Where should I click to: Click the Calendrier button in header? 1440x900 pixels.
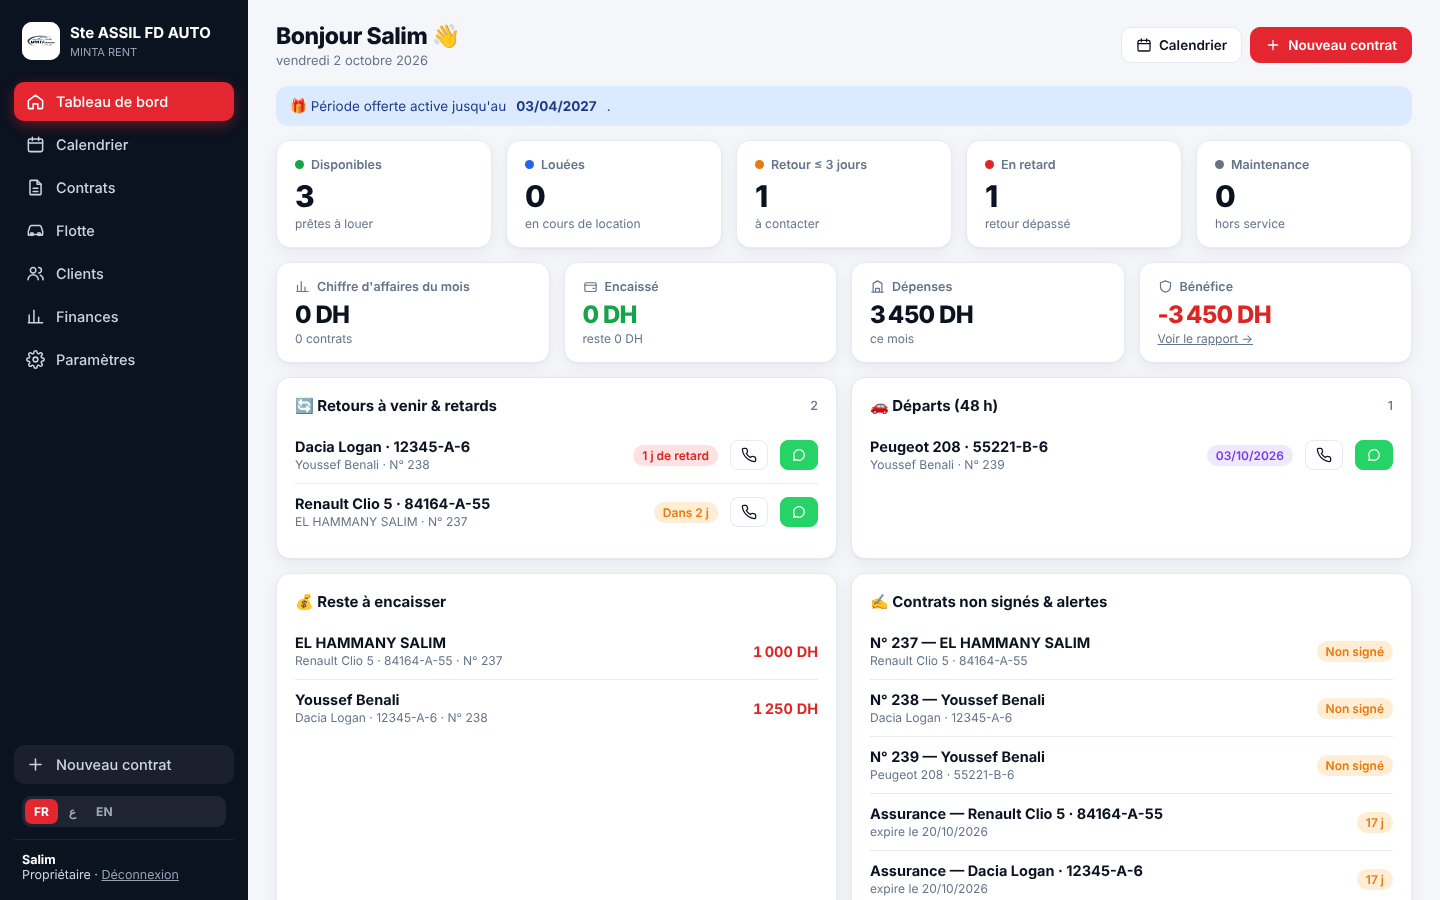pos(1181,45)
